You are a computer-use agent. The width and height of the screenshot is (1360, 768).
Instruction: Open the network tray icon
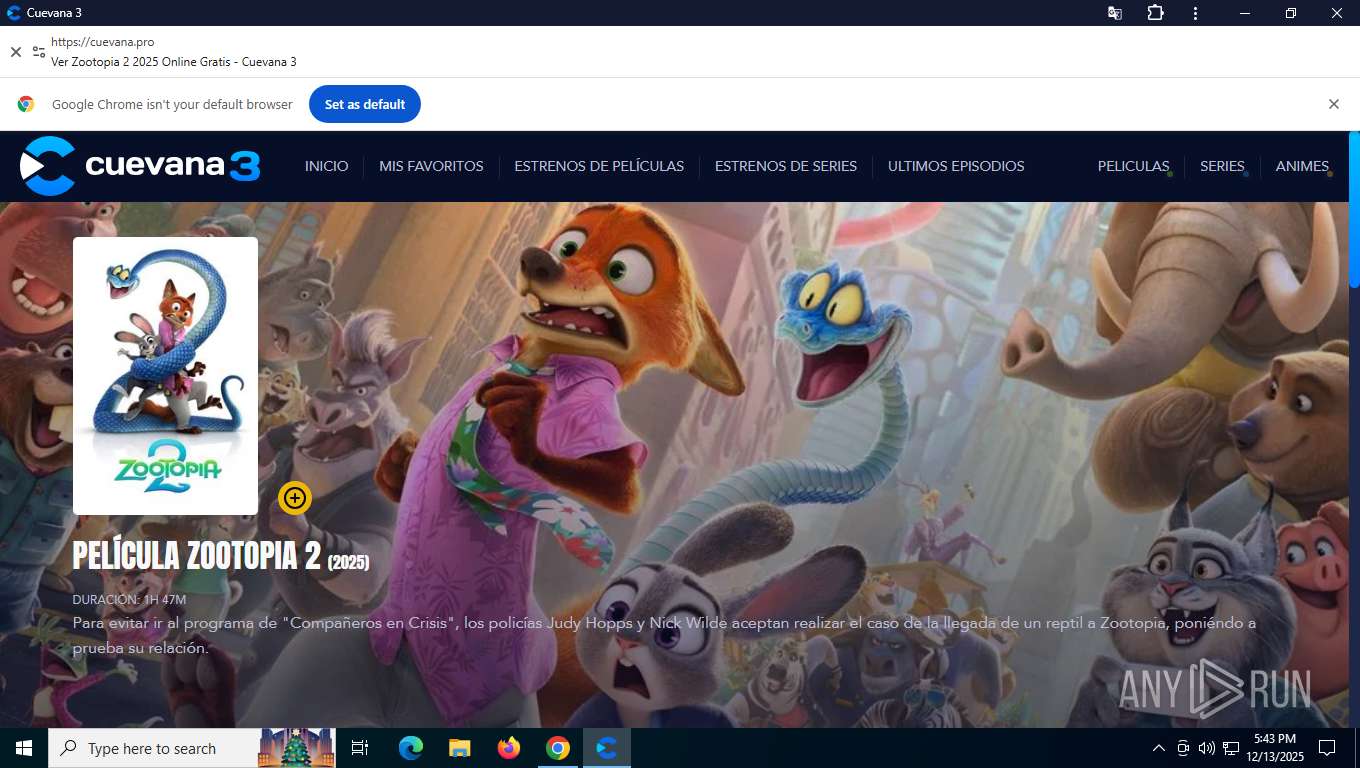tap(1231, 748)
